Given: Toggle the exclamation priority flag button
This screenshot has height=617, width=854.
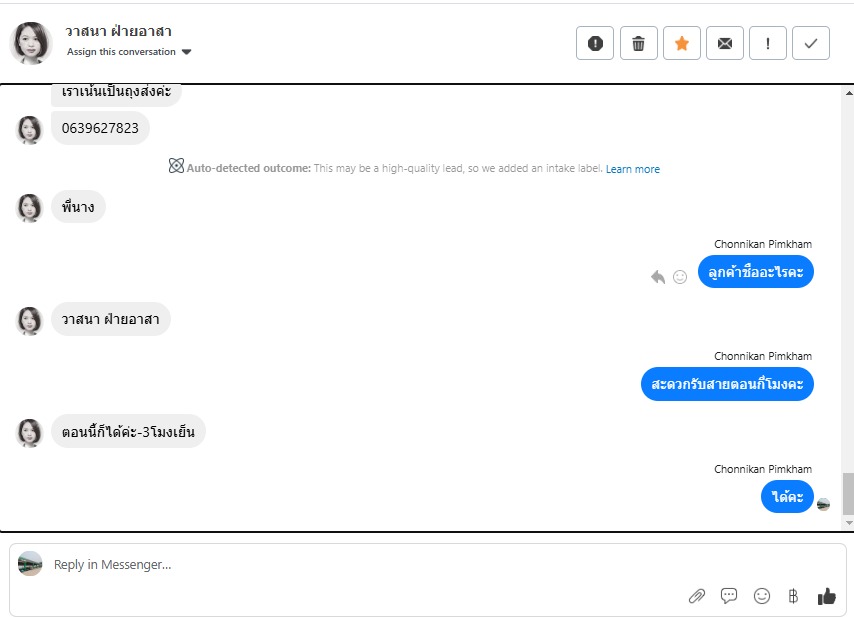Looking at the screenshot, I should [x=768, y=43].
